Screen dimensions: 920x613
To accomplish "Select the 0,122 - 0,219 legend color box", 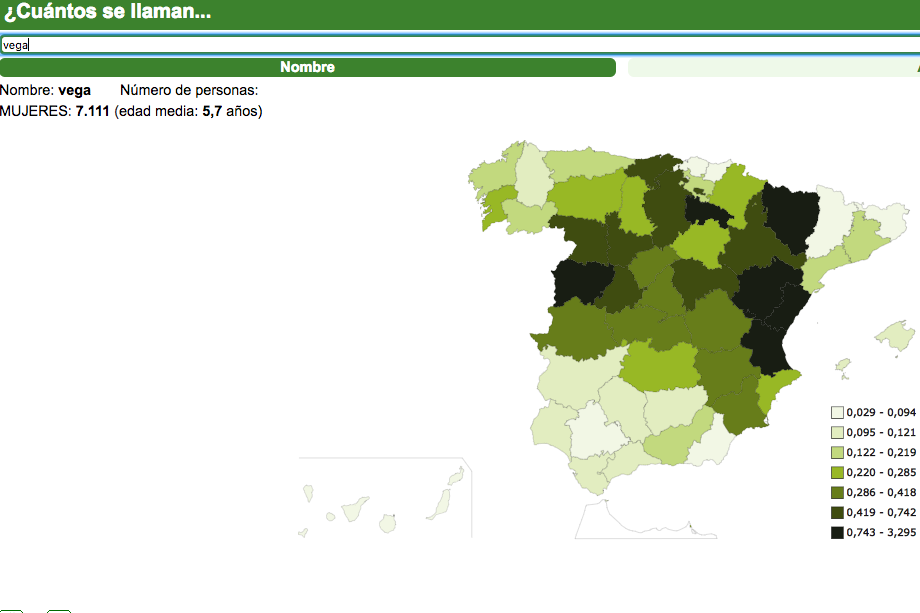I will [x=837, y=452].
